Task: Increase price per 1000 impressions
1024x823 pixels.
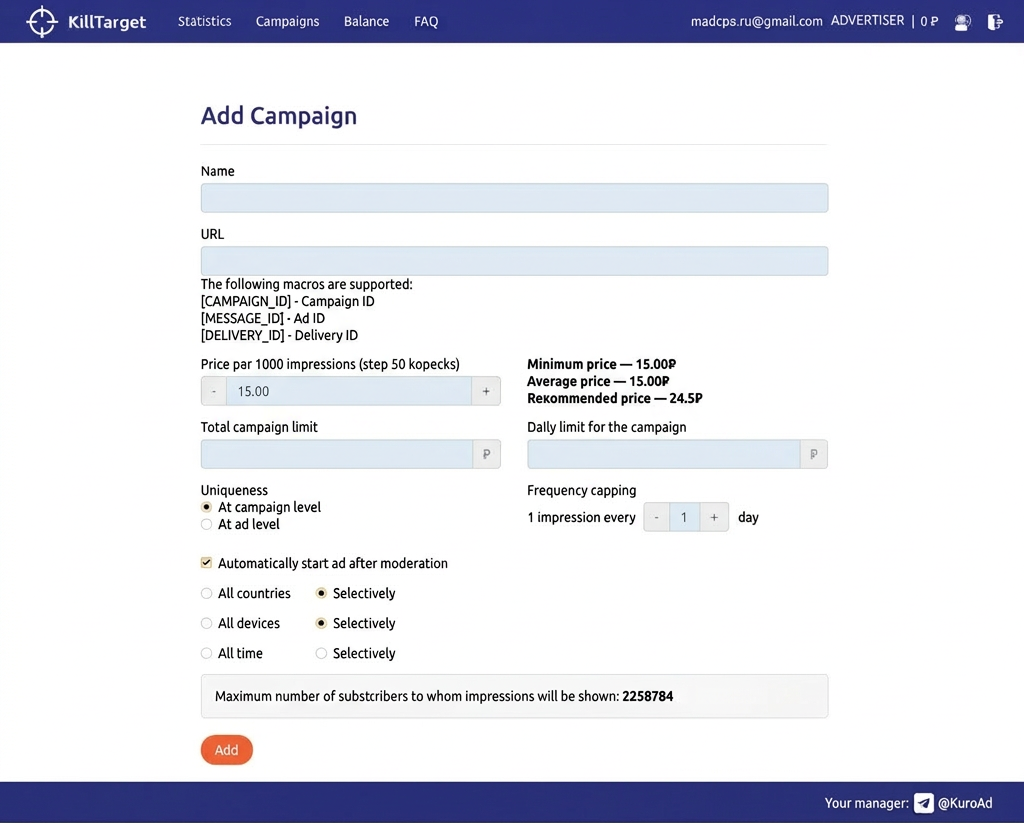Action: coord(486,391)
